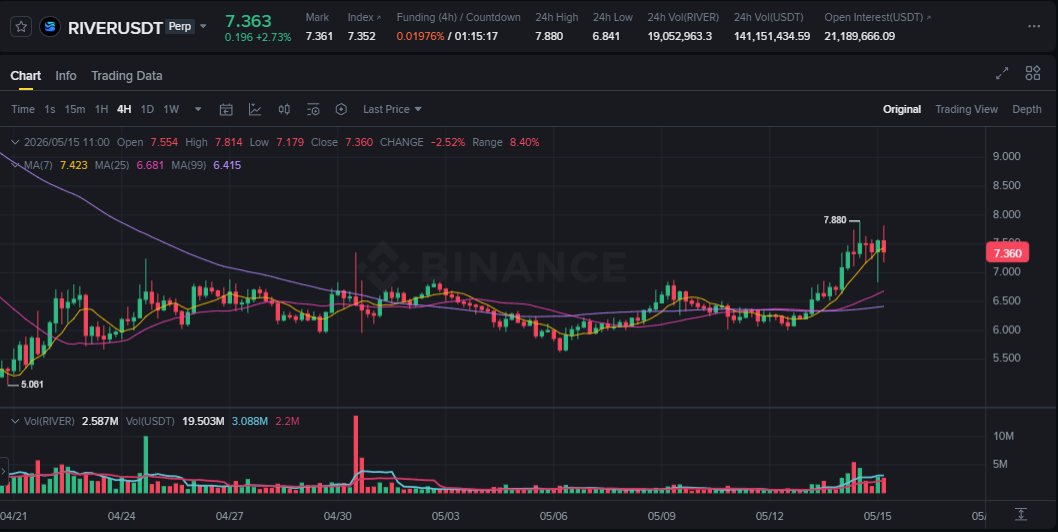Switch to the Chart tab
The image size is (1058, 532).
click(x=26, y=76)
